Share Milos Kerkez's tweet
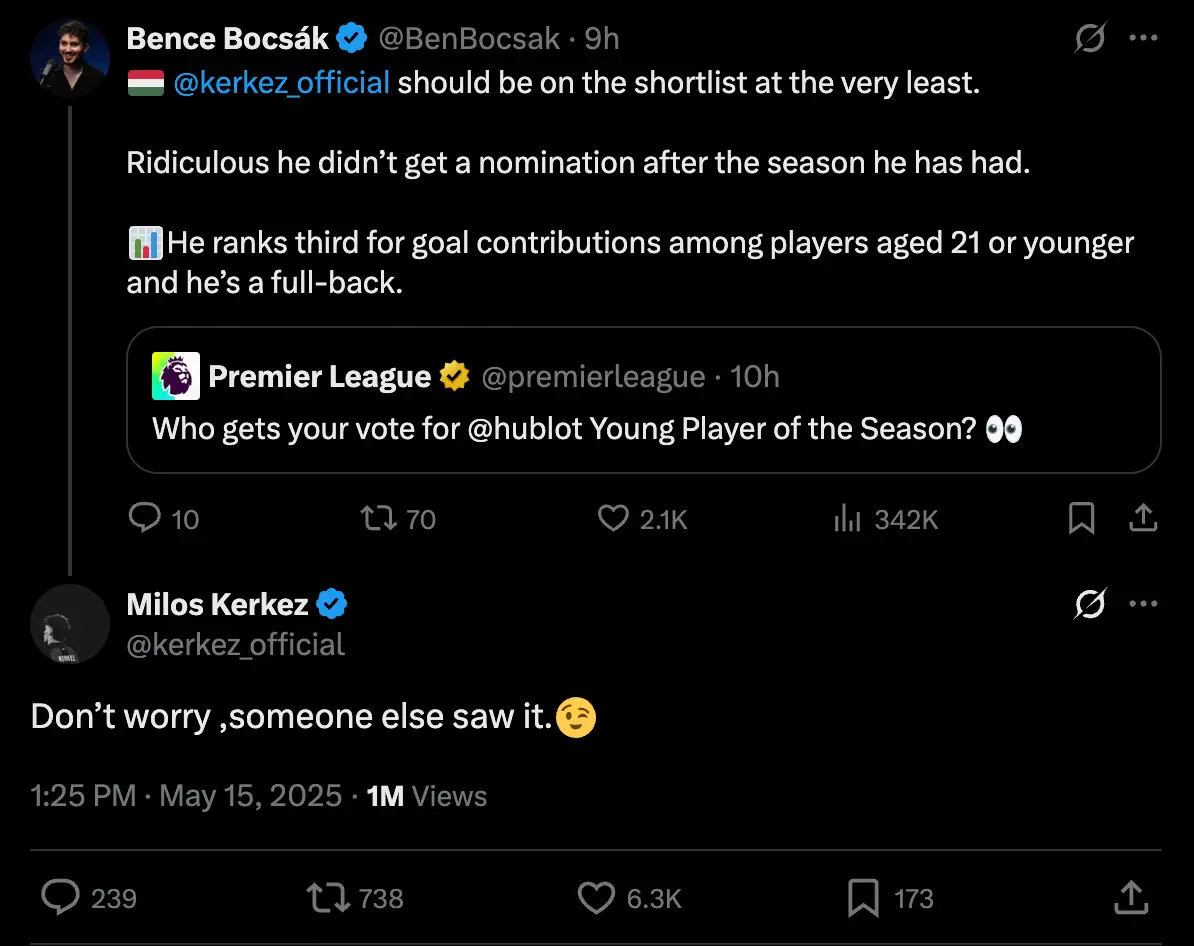Viewport: 1194px width, 946px height. point(1129,897)
